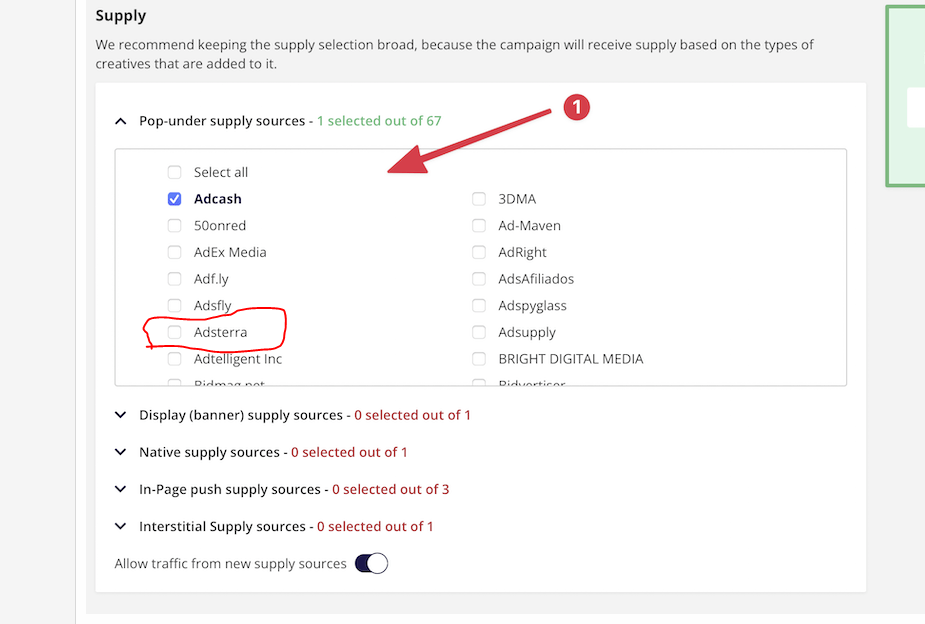Check the Ad-Maven checkbox
This screenshot has height=624, width=925.
point(478,225)
